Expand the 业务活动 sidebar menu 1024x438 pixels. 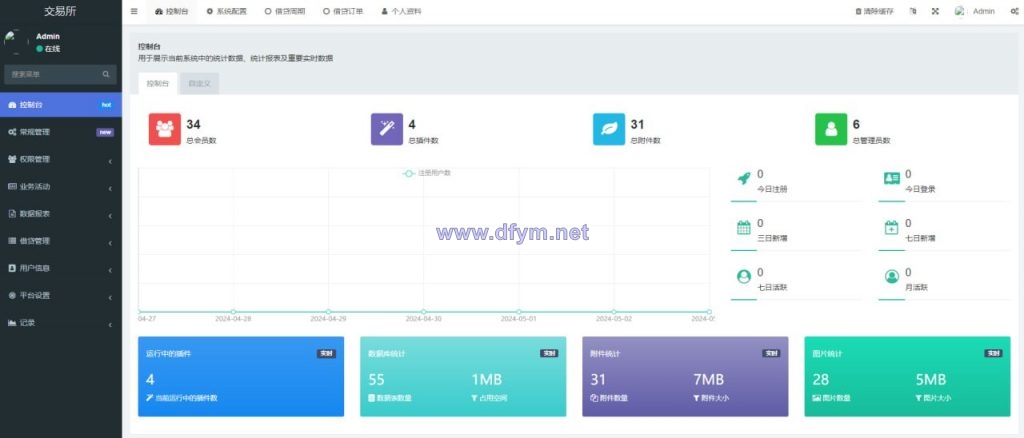point(61,187)
